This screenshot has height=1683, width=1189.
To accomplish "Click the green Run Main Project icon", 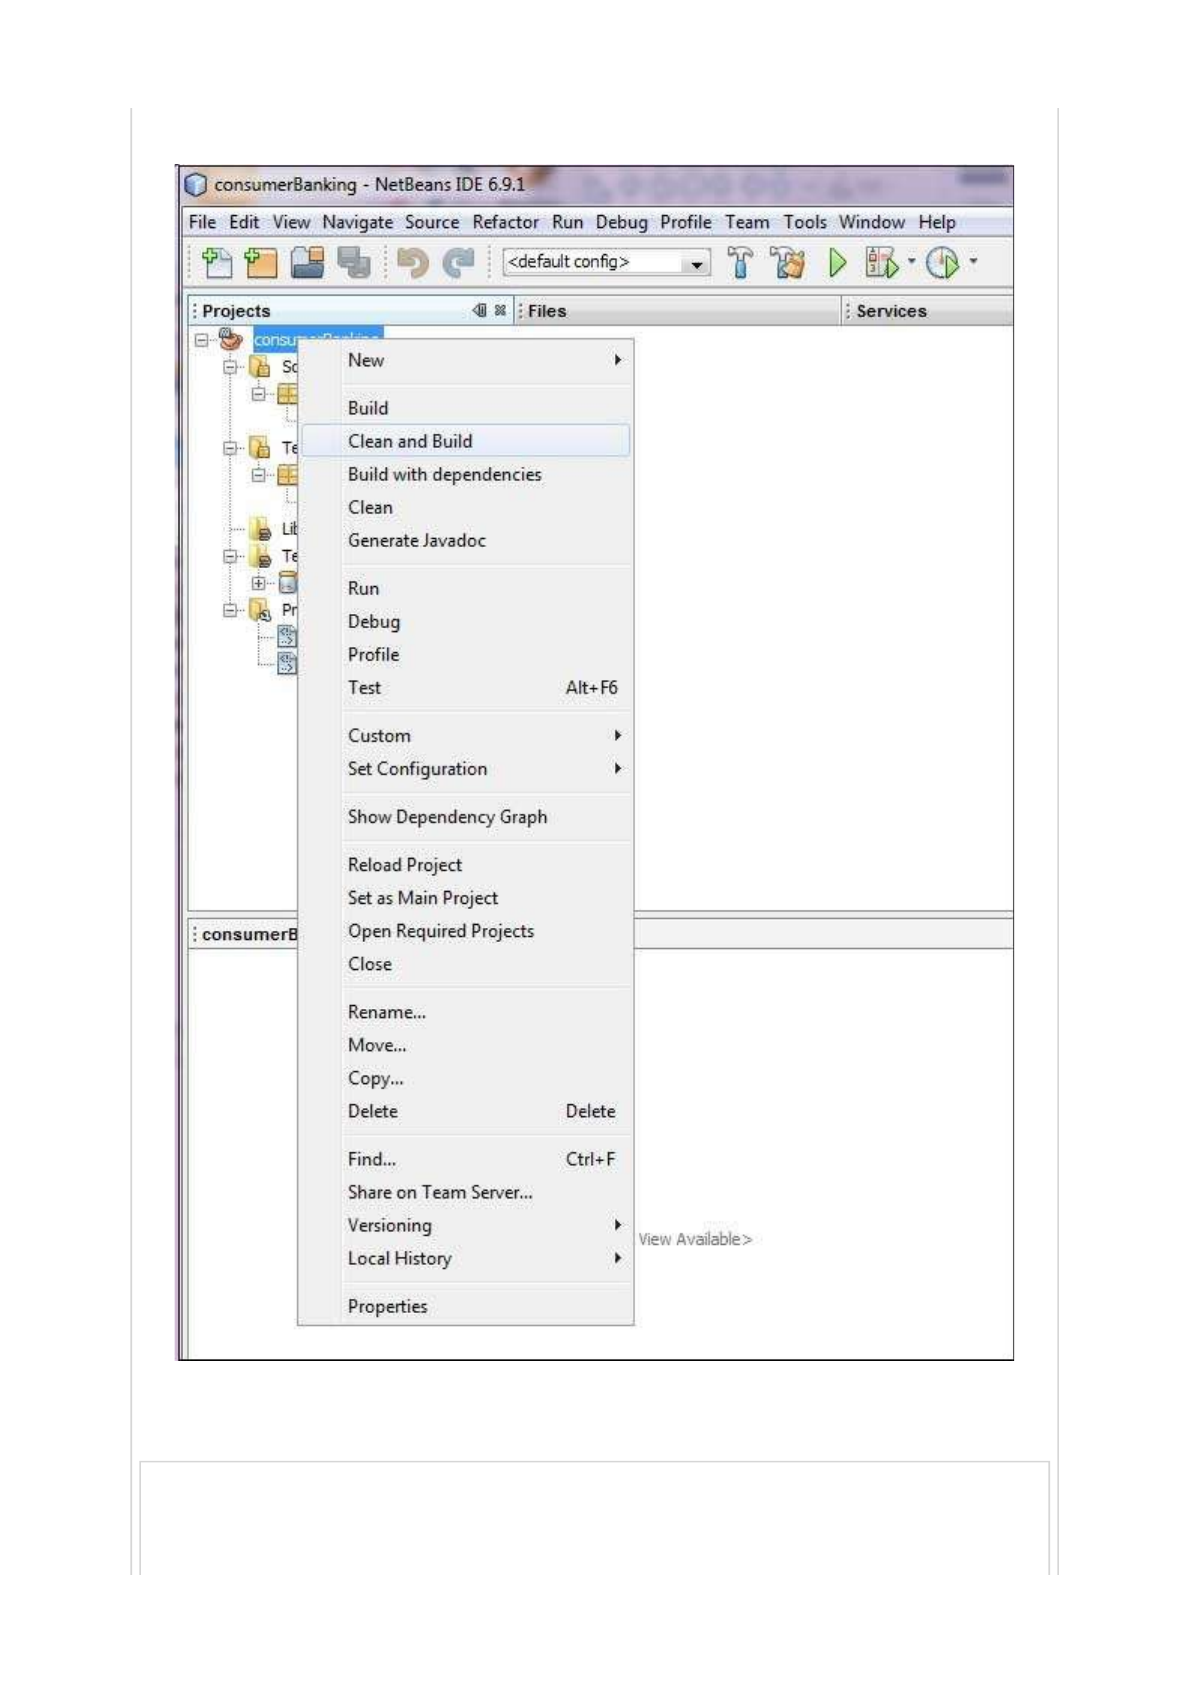I will (837, 263).
